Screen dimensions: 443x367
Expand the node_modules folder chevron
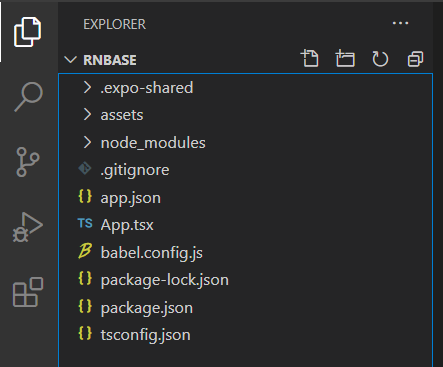87,143
